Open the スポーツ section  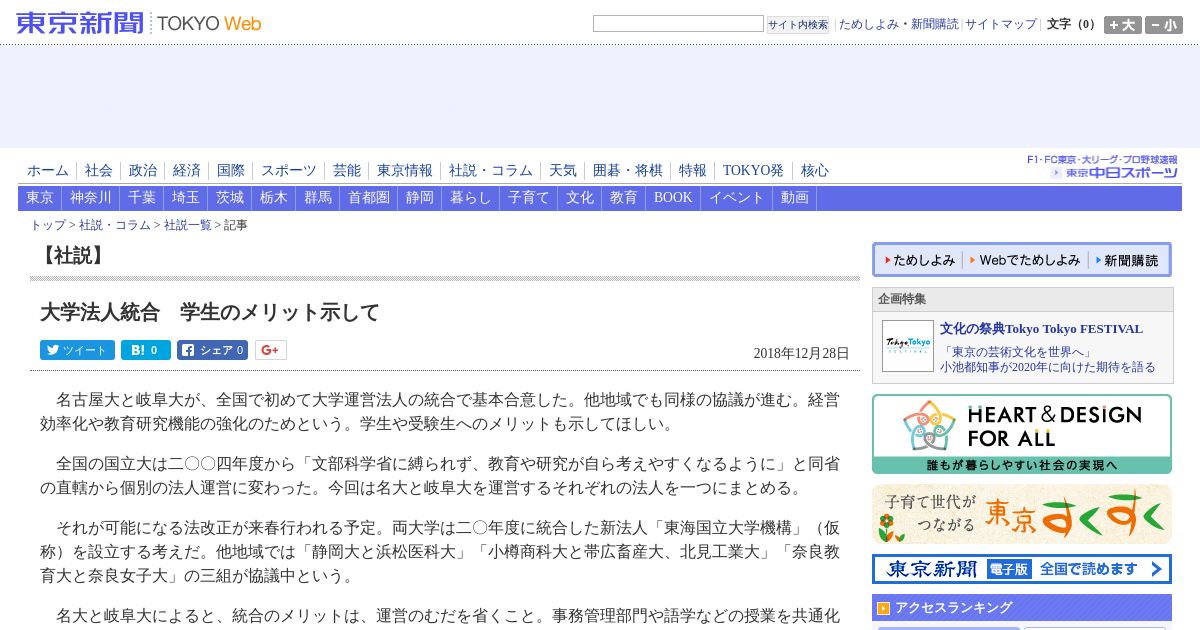point(289,170)
